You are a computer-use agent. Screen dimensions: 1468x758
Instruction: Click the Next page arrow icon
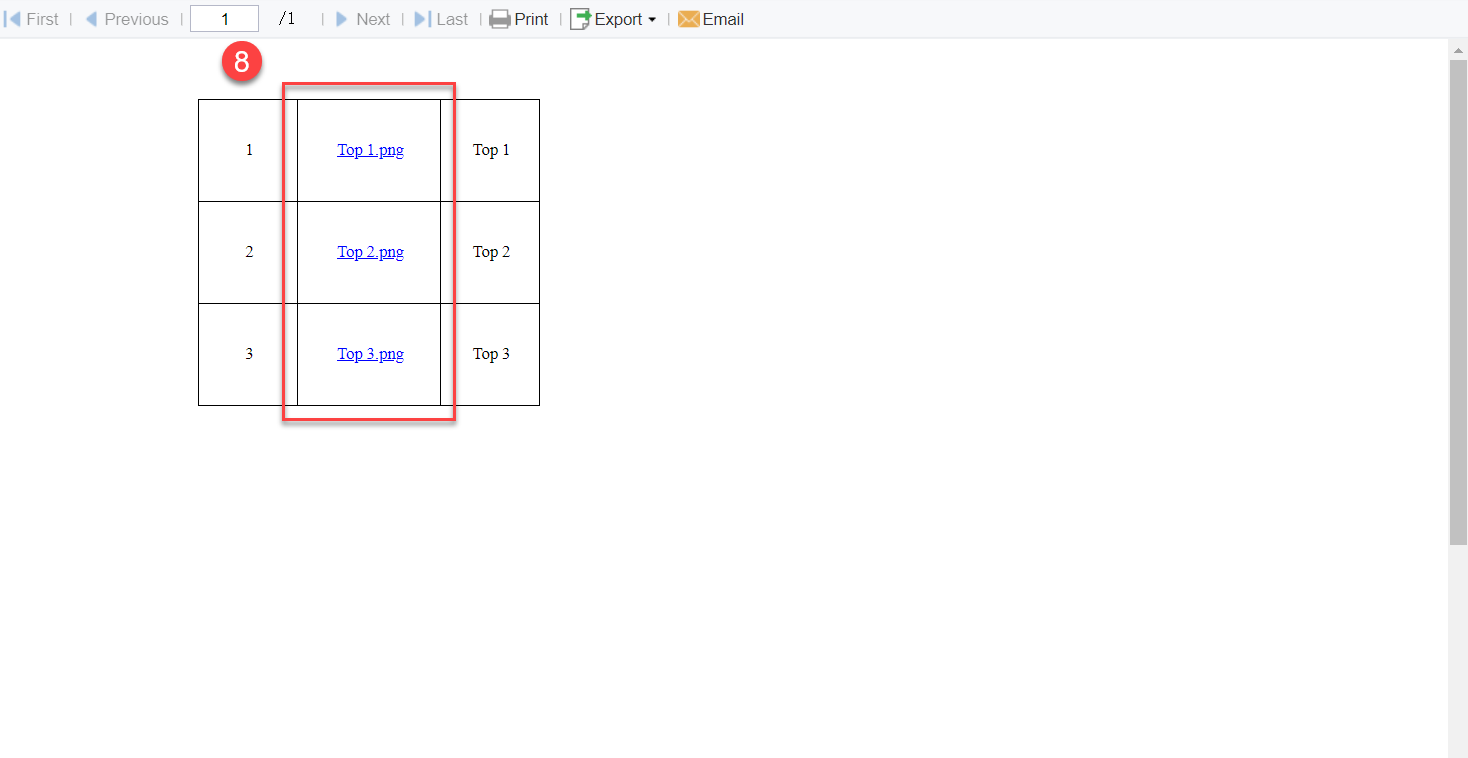(342, 19)
